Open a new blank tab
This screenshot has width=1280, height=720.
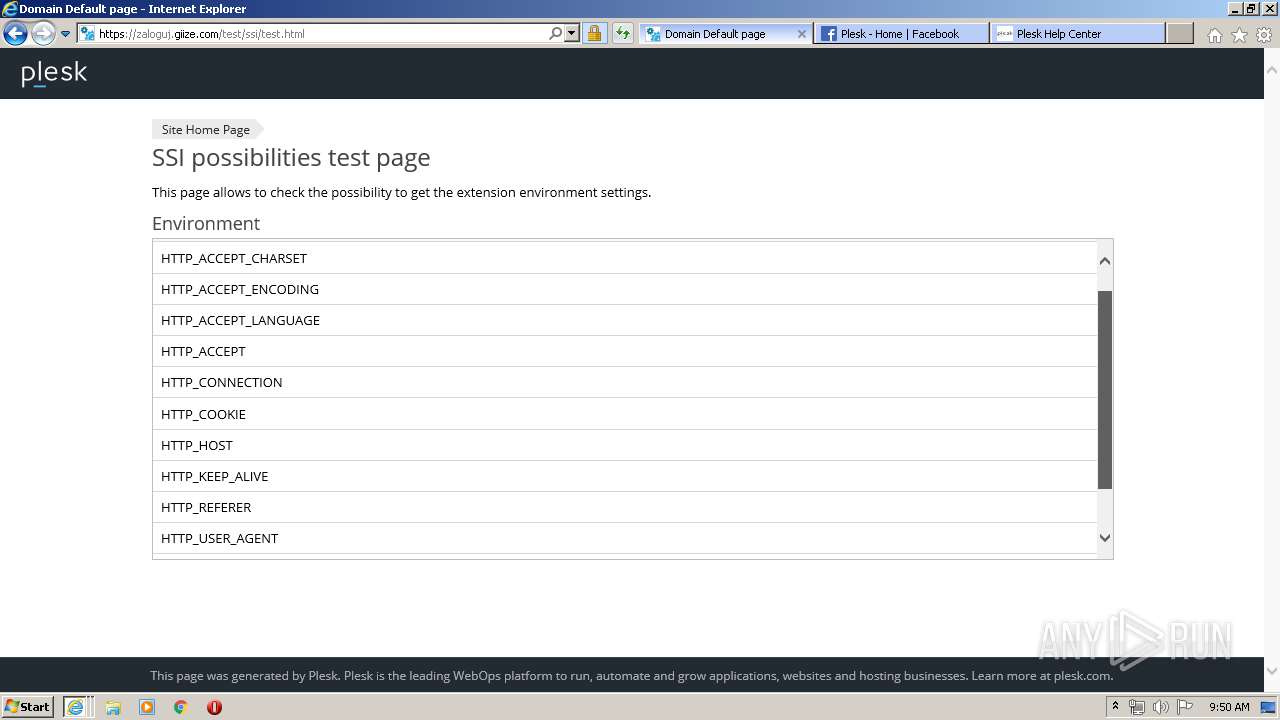(1180, 33)
